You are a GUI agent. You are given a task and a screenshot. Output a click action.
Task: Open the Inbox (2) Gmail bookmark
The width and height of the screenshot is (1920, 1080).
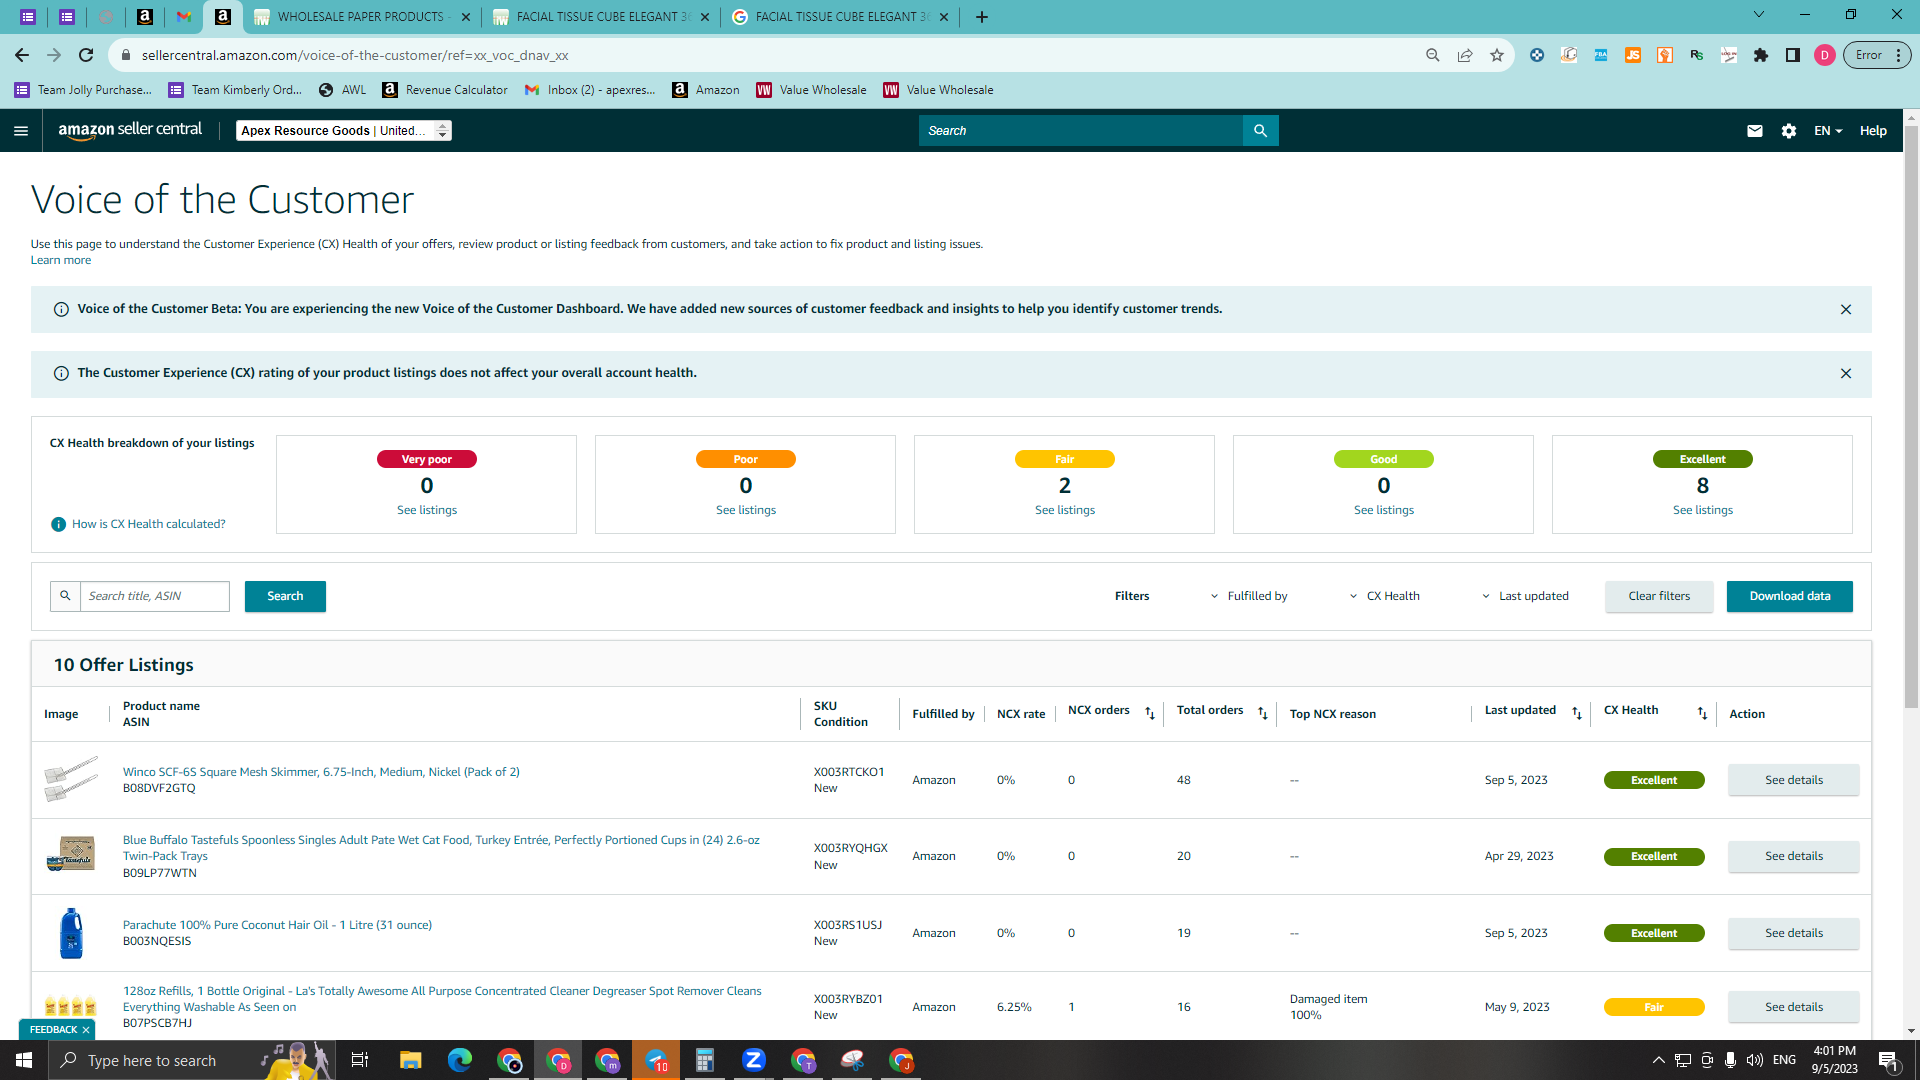click(590, 90)
